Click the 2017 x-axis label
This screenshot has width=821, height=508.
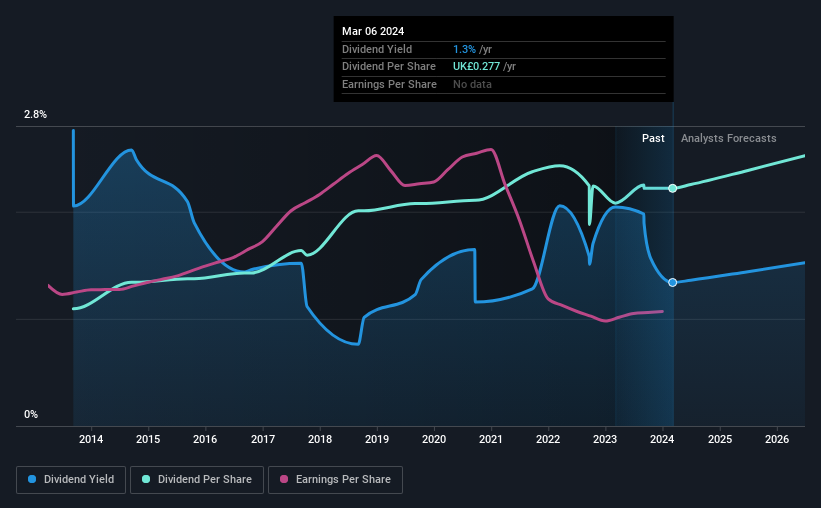[263, 439]
